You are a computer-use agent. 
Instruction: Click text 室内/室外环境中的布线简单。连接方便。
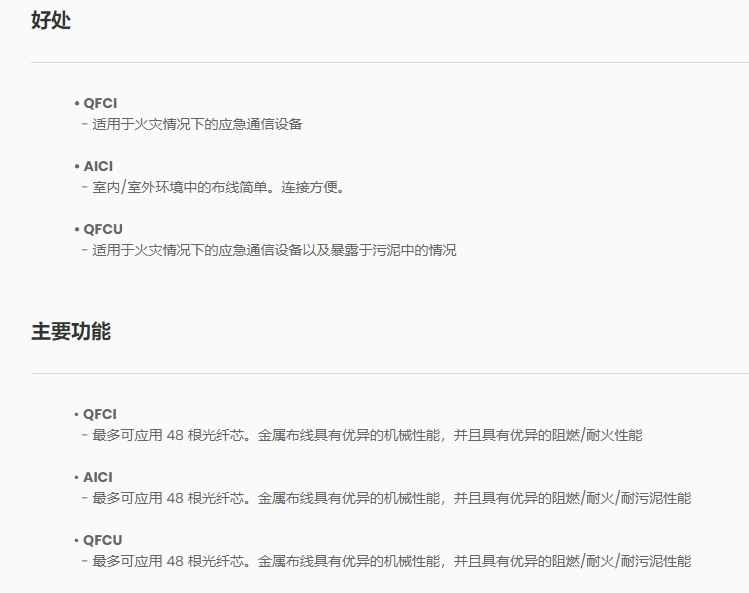coord(219,187)
